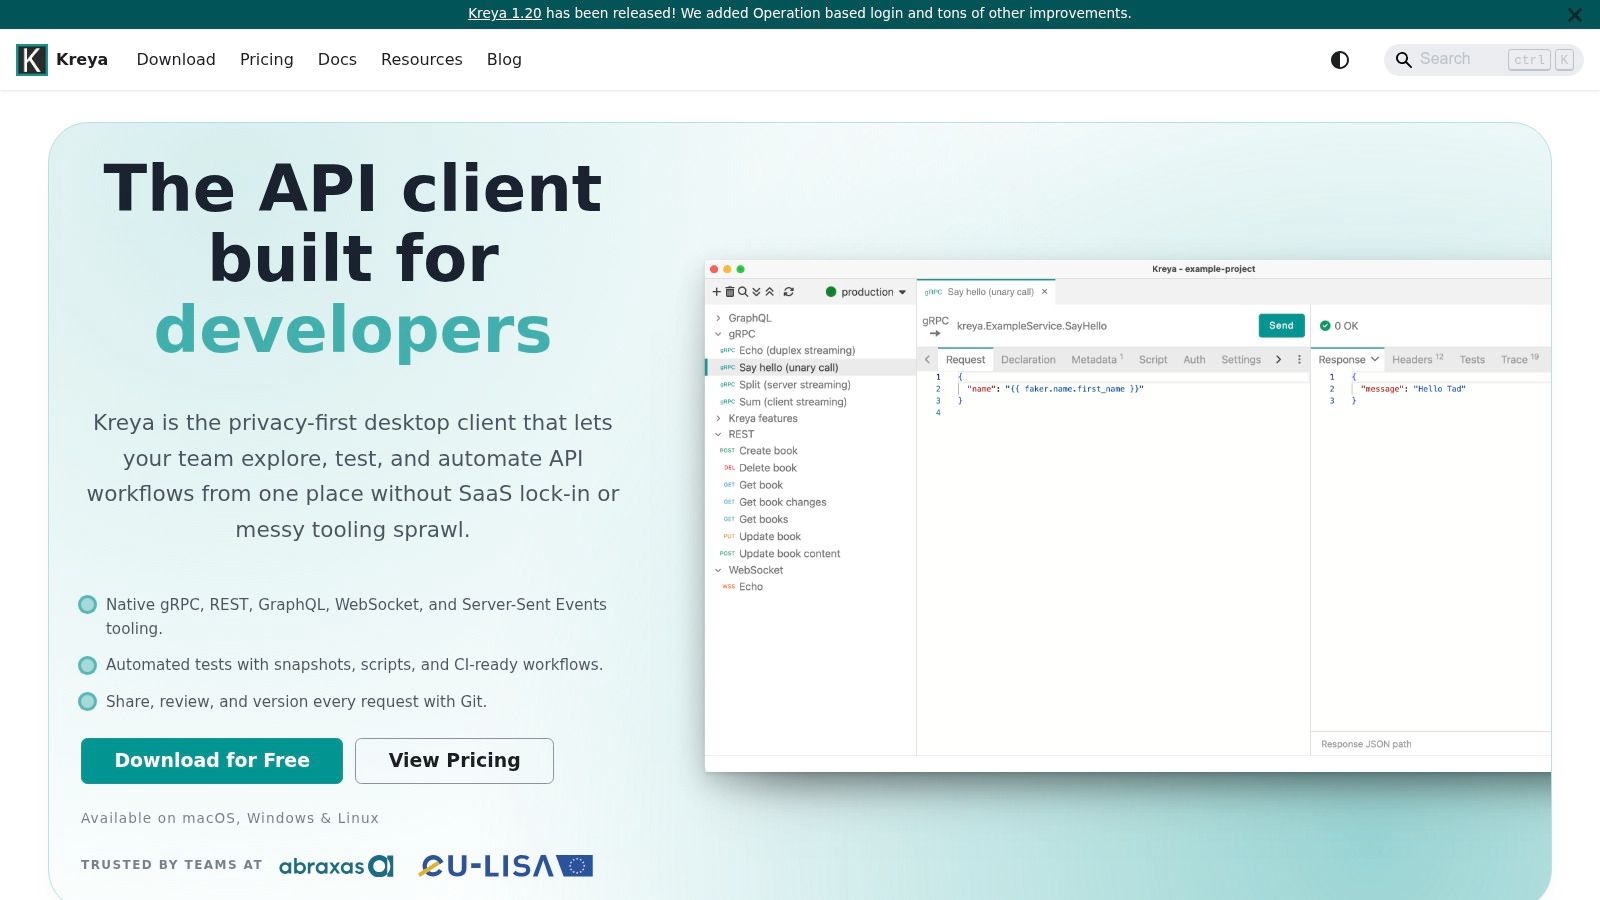
Task: Click the abraxas logo
Action: [336, 866]
